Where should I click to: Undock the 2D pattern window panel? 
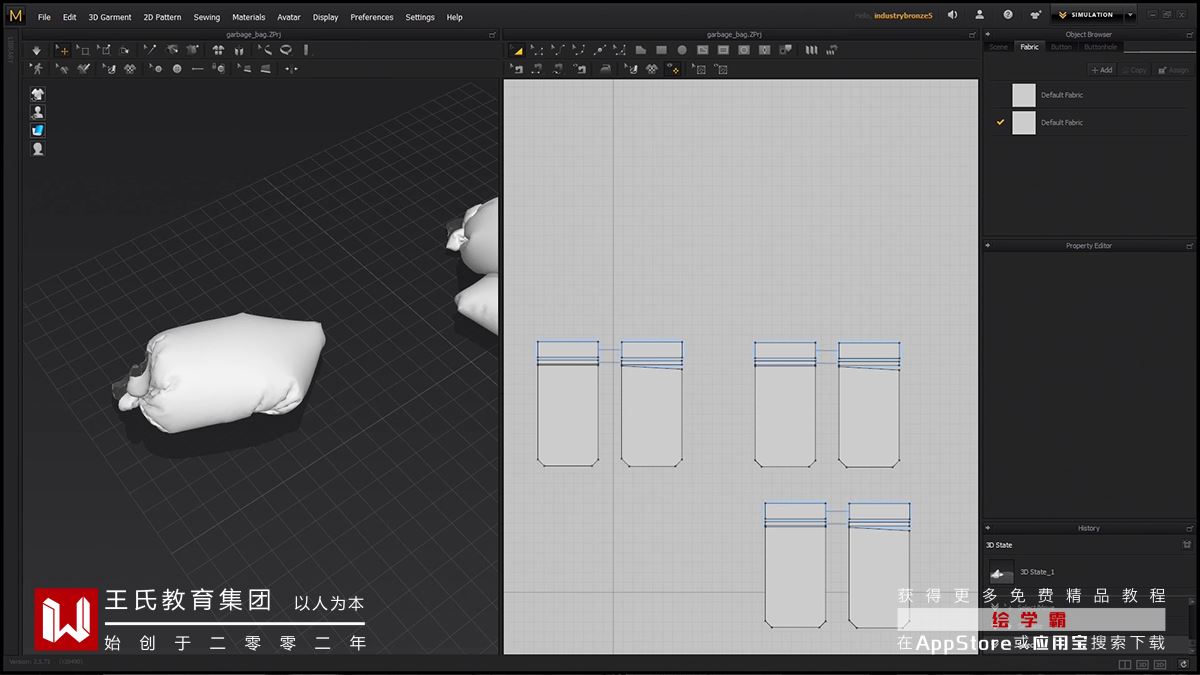[972, 34]
